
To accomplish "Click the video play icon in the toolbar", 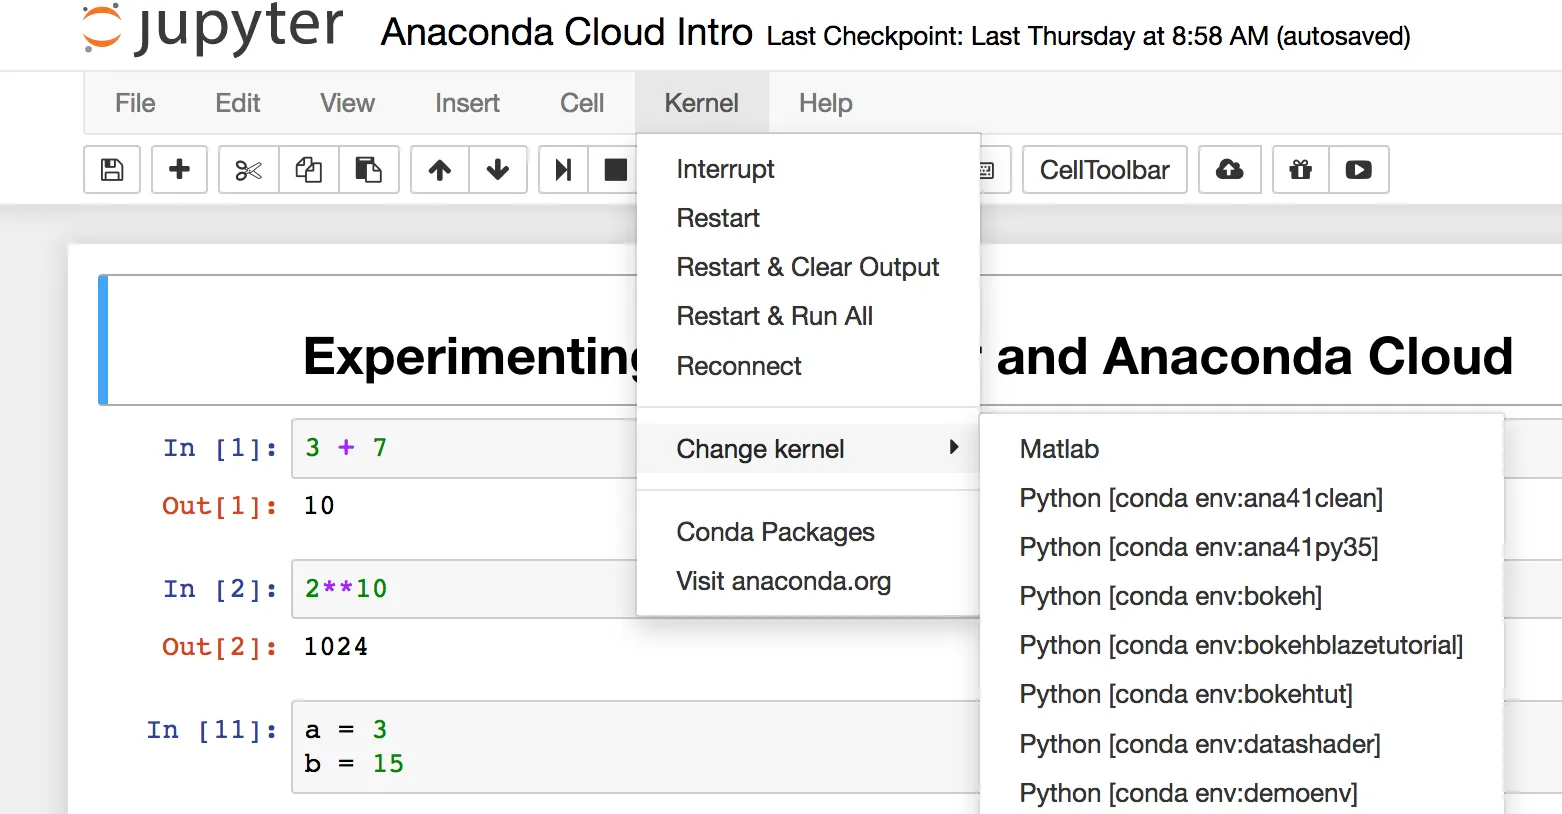I will tap(1358, 170).
